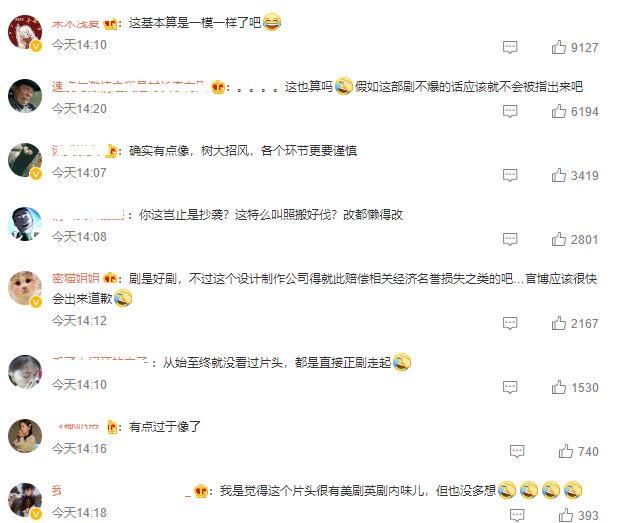This screenshot has height=523, width=617.
Task: View the cat avatar of 密猫姐姐
Action: (x=25, y=288)
